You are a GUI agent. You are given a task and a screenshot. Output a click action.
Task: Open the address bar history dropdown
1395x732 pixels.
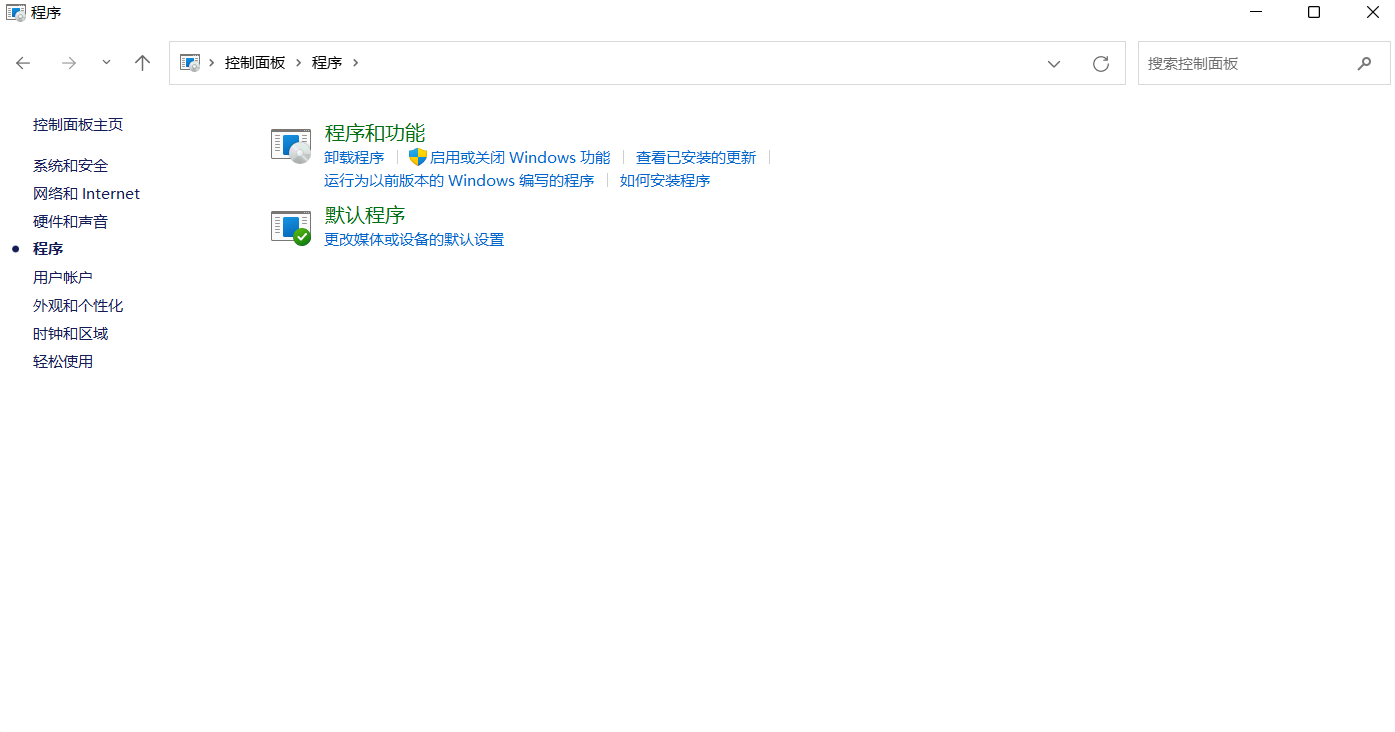[1054, 63]
